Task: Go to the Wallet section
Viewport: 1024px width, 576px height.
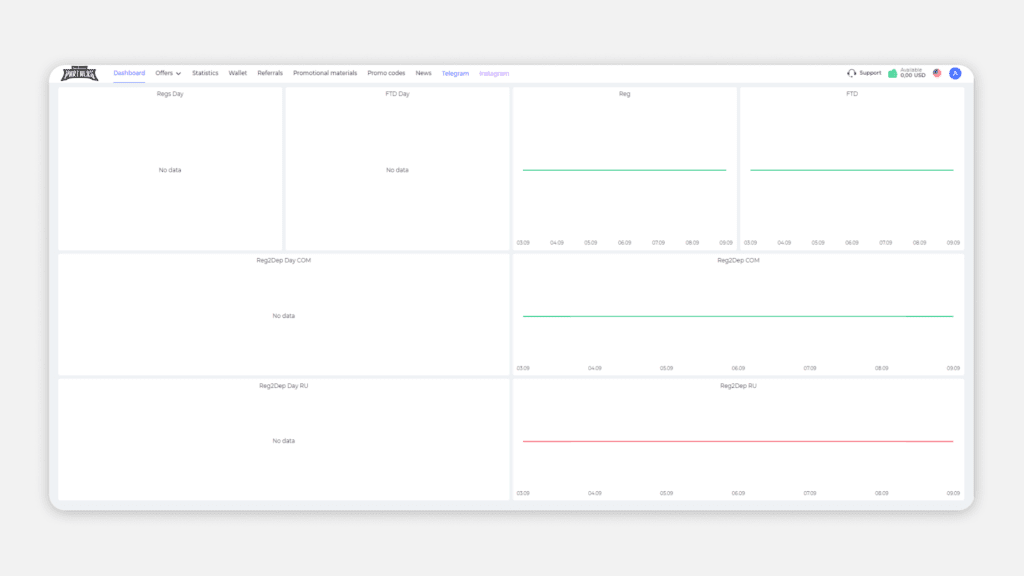Action: pos(238,73)
